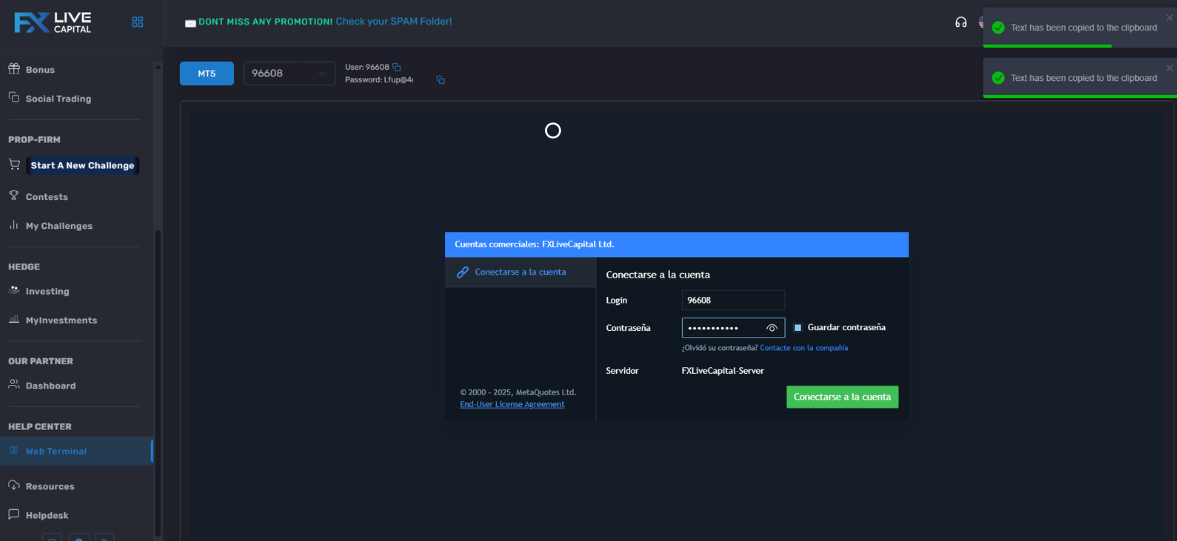This screenshot has width=1177, height=541.
Task: Click the chat bubble icon beside Helpdesk
Action: pyautogui.click(x=14, y=515)
